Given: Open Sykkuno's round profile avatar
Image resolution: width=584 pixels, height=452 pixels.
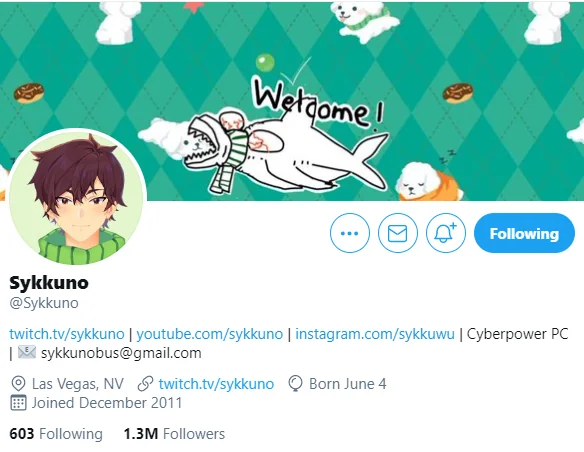Looking at the screenshot, I should coord(77,198).
